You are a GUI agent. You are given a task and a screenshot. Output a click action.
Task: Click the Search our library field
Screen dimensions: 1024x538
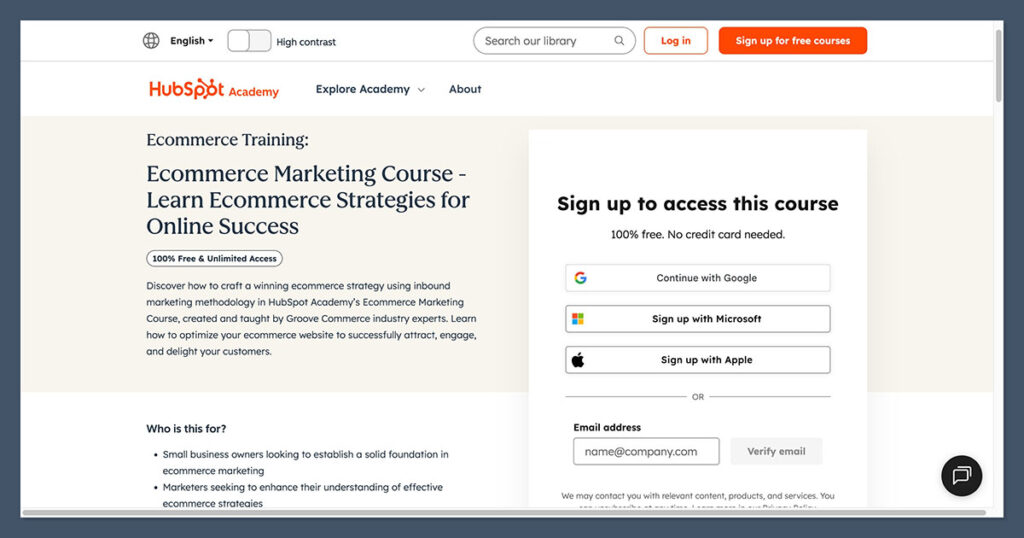point(545,41)
